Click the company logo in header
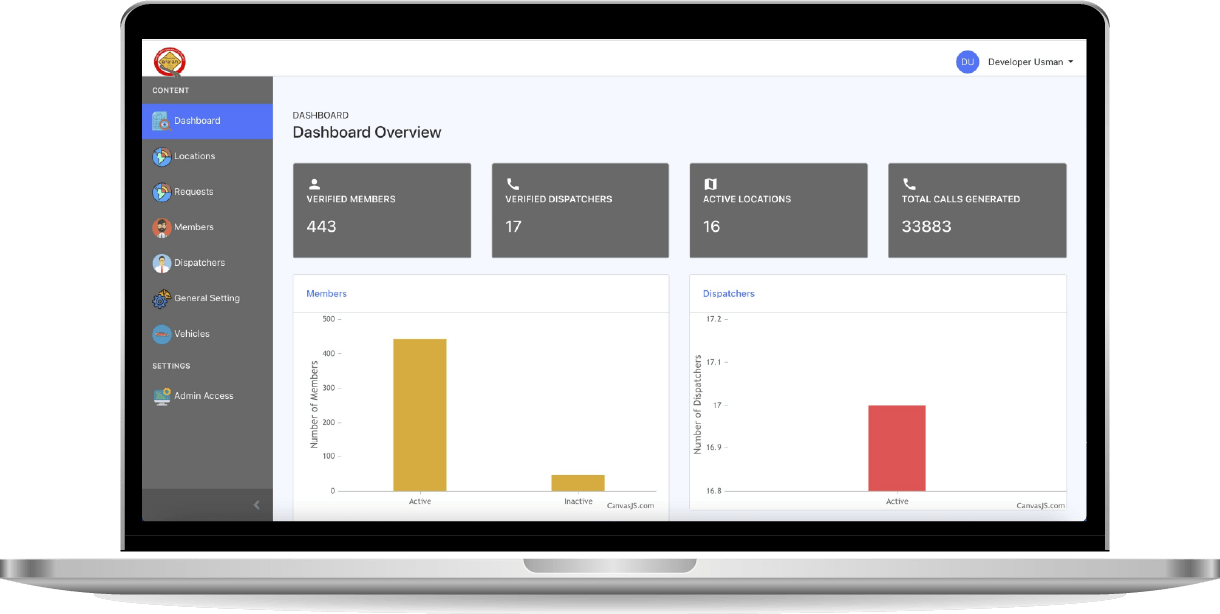This screenshot has width=1220, height=614. pyautogui.click(x=169, y=61)
